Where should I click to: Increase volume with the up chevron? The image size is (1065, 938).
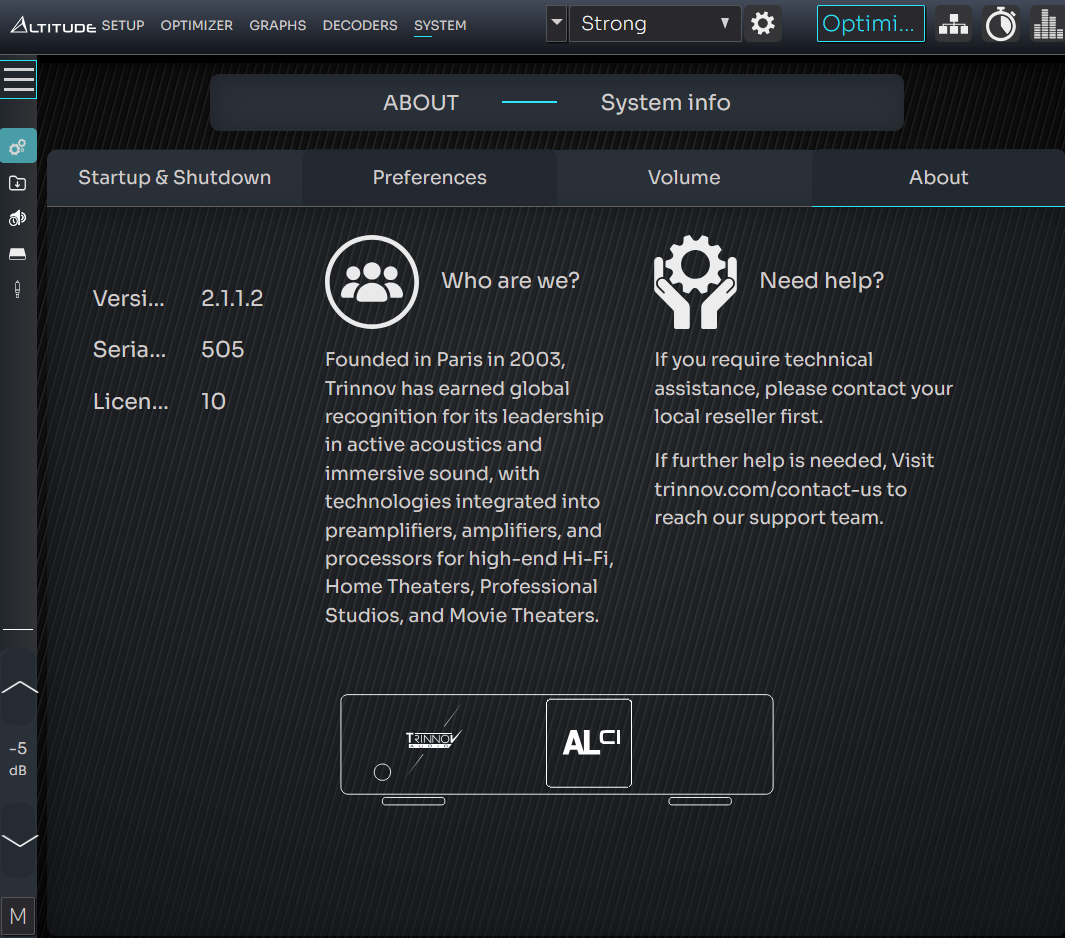19,687
